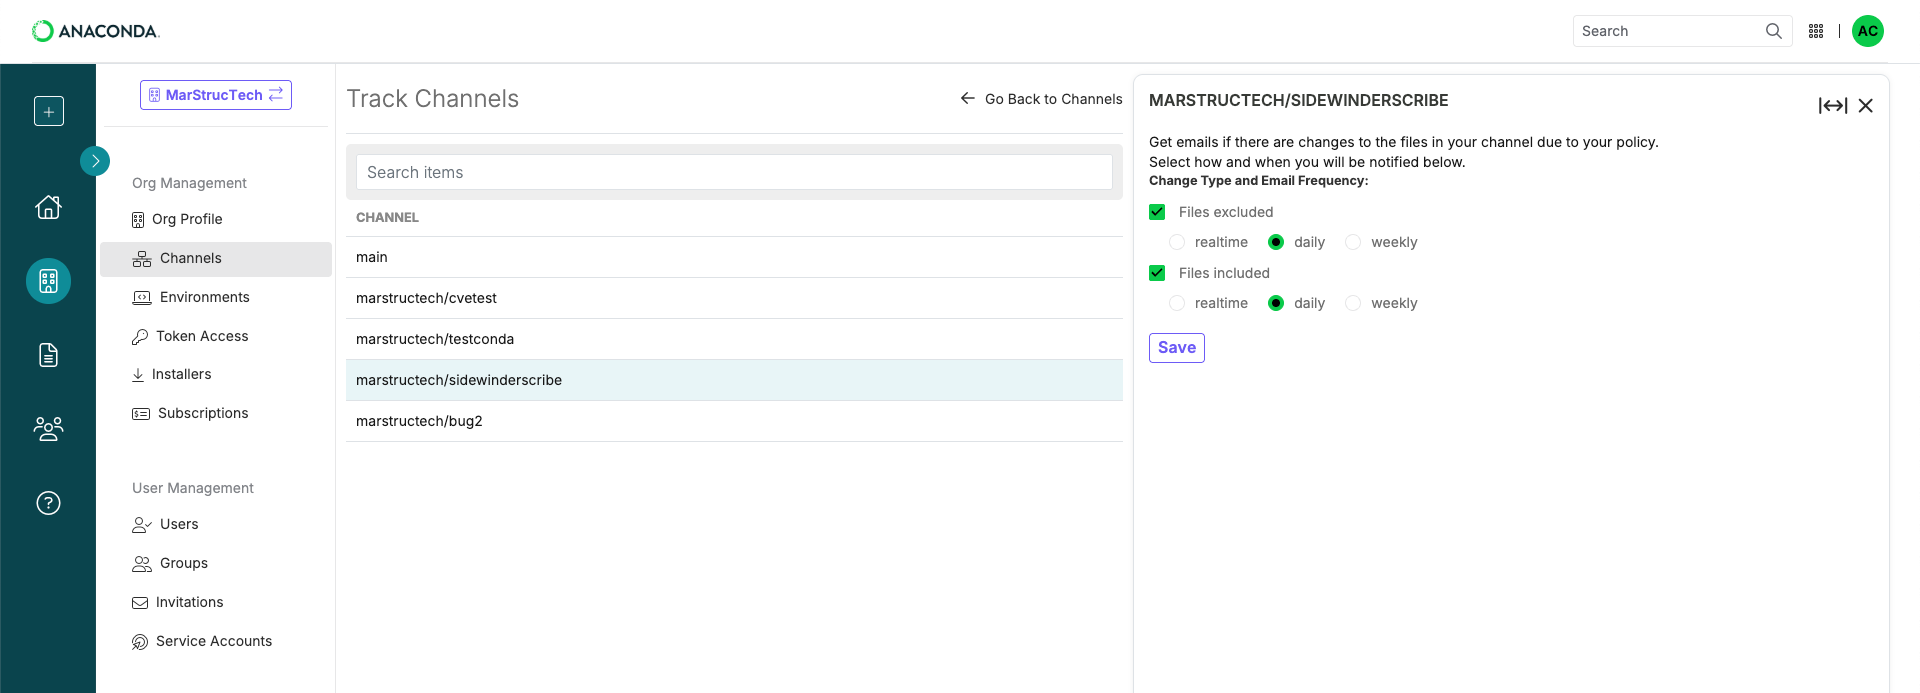Open Installers menu item
Image resolution: width=1920 pixels, height=693 pixels.
[x=216, y=375]
